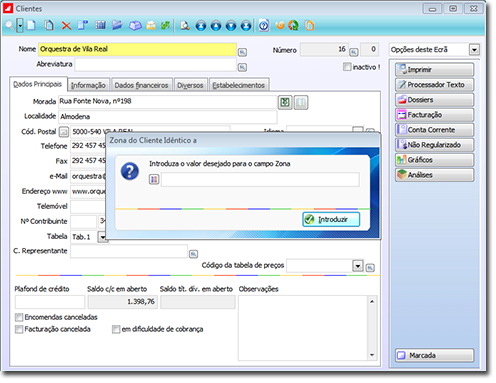This screenshot has width=496, height=383.
Task: Click lookup icon beside Número field
Action: pos(354,52)
